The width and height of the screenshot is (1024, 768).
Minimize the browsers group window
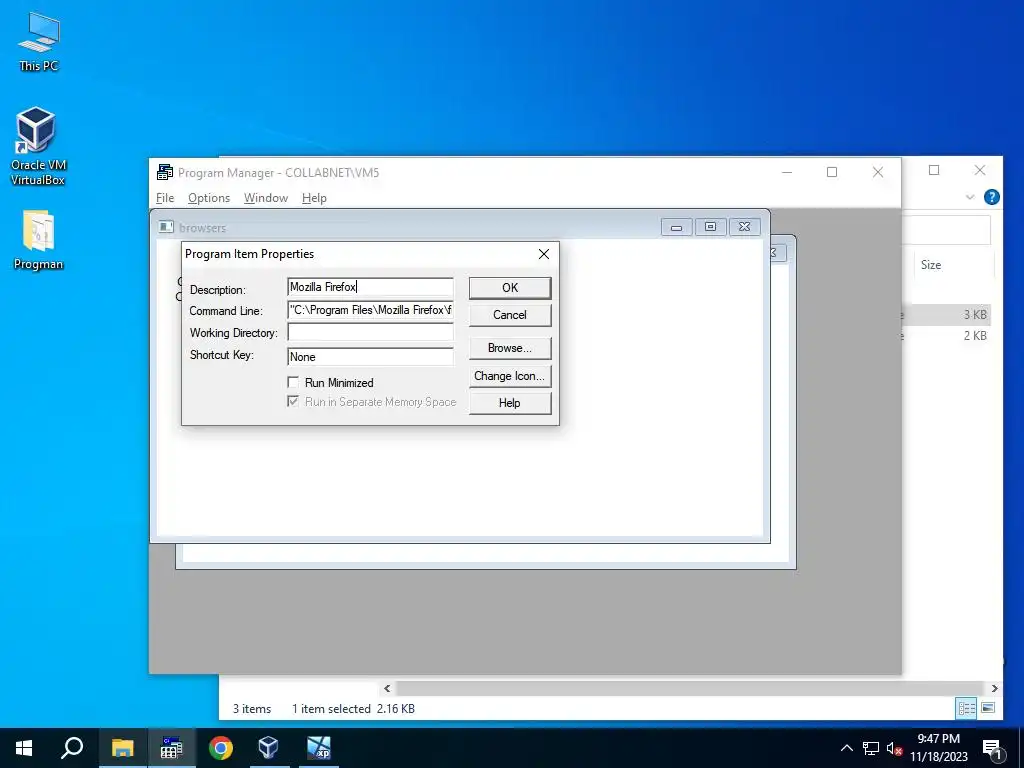coord(677,227)
